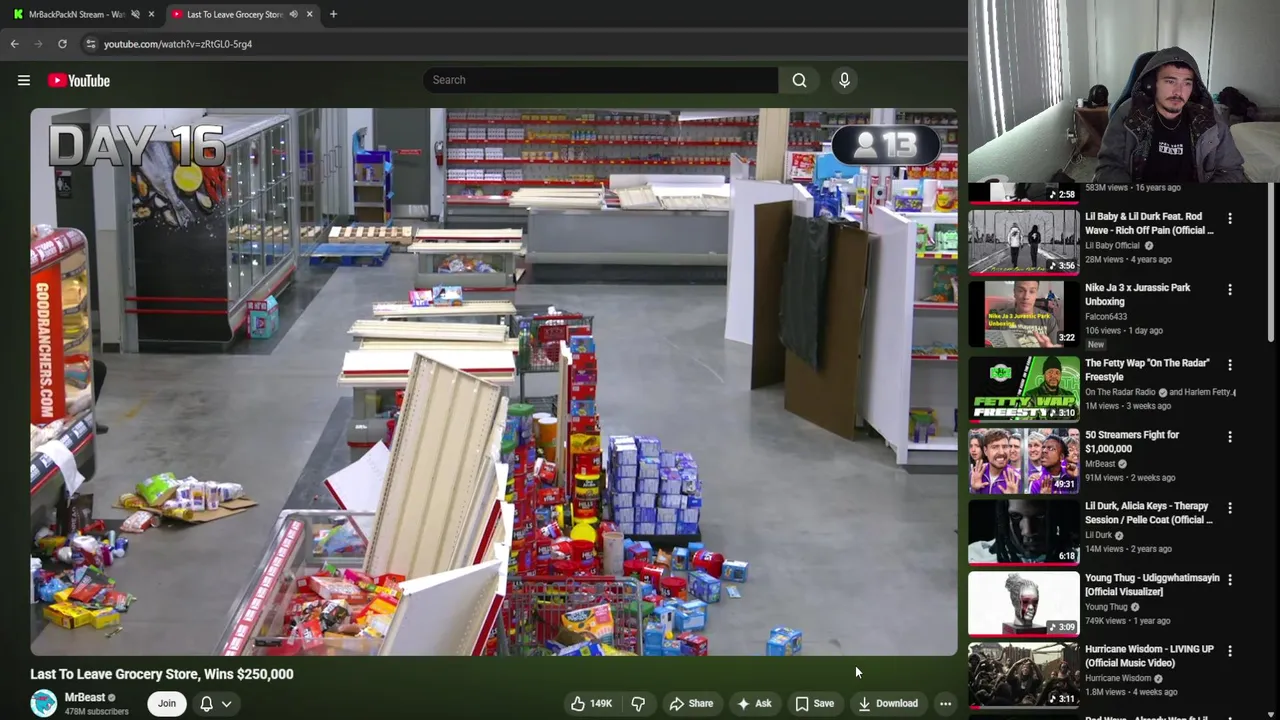Open a new browser tab

tap(333, 14)
